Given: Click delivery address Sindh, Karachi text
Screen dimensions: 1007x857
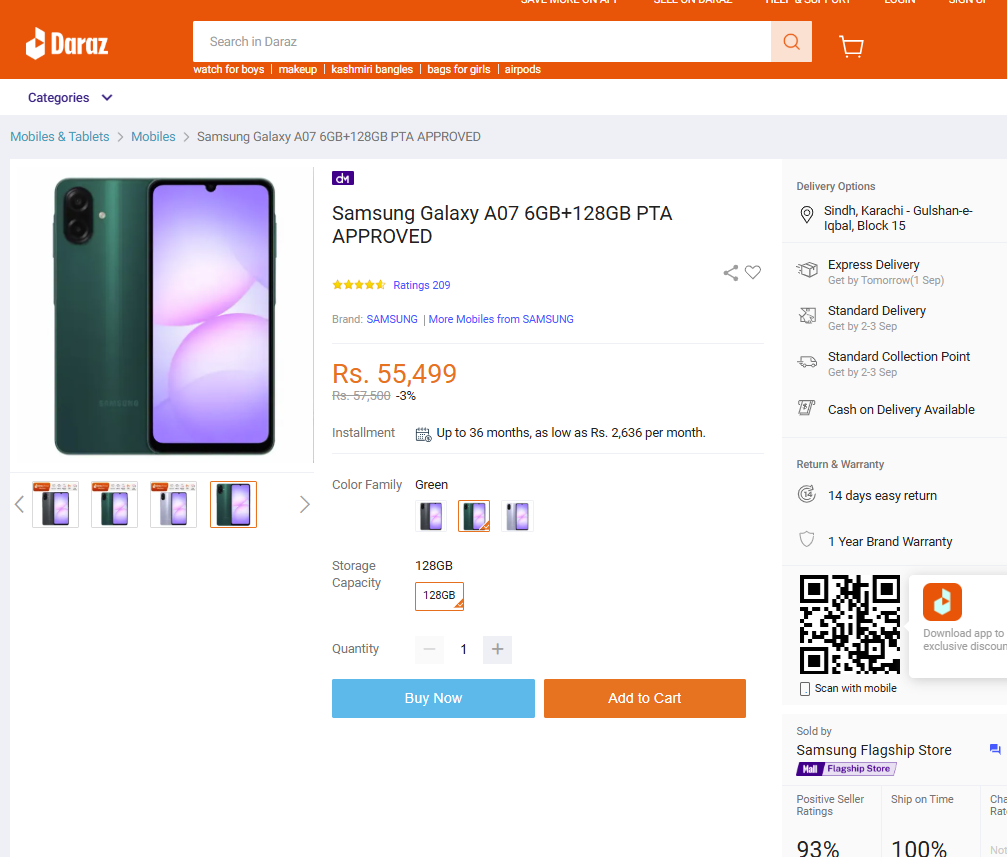Looking at the screenshot, I should coord(898,218).
